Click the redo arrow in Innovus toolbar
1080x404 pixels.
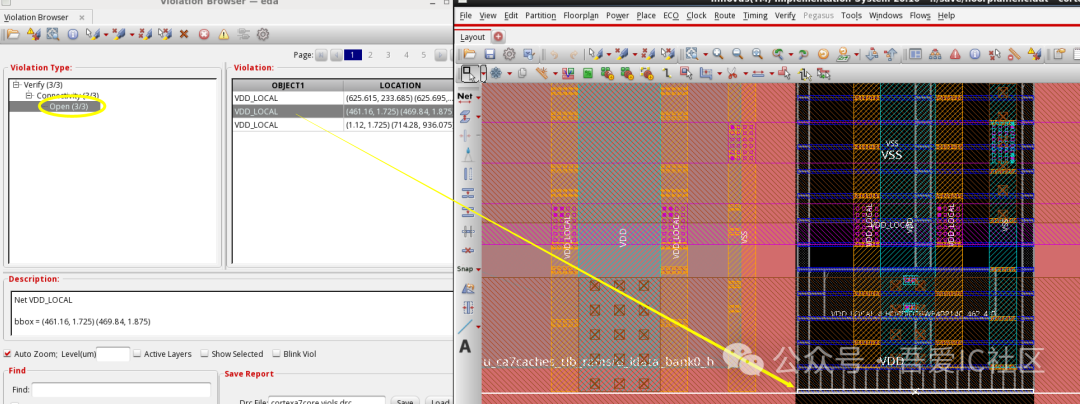tap(574, 54)
